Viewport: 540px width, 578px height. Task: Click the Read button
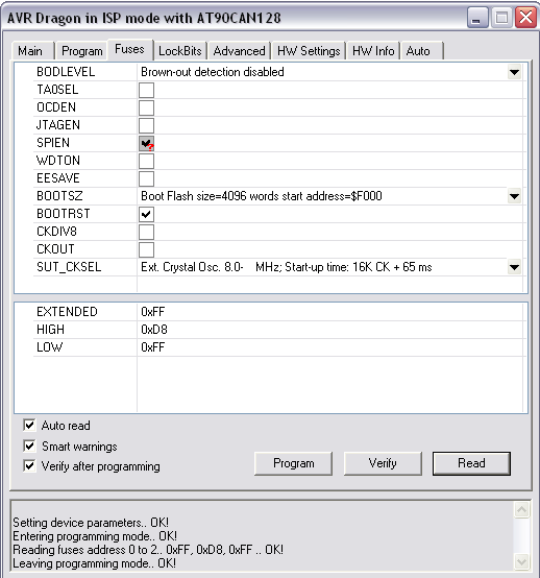click(471, 463)
